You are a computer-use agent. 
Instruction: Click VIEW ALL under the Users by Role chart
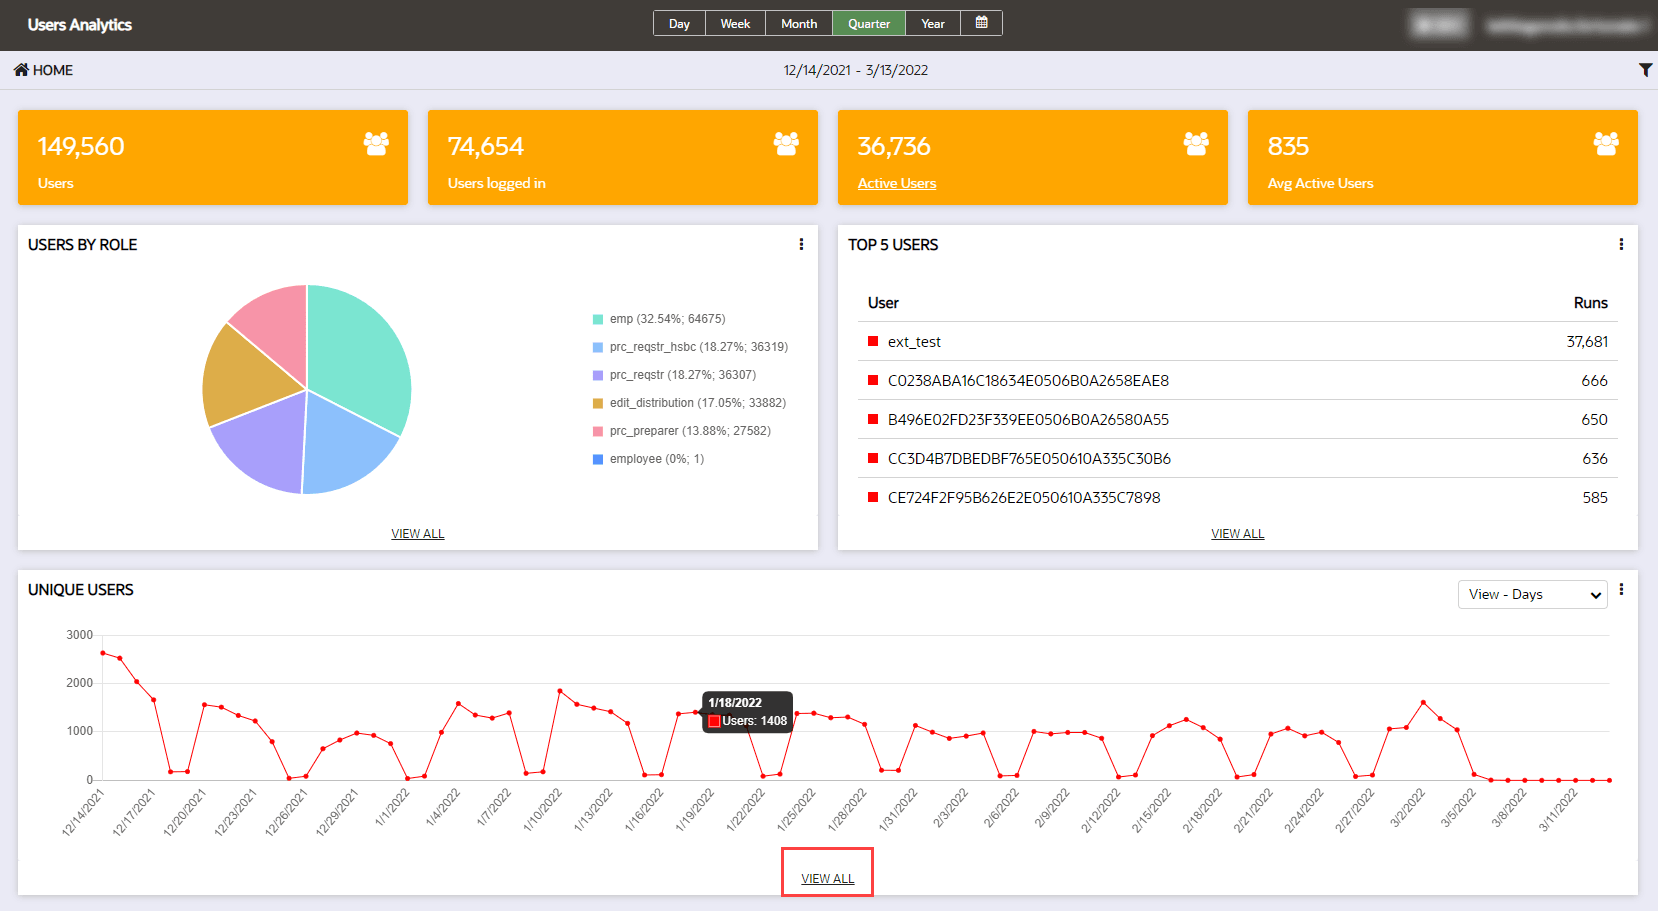coord(418,533)
